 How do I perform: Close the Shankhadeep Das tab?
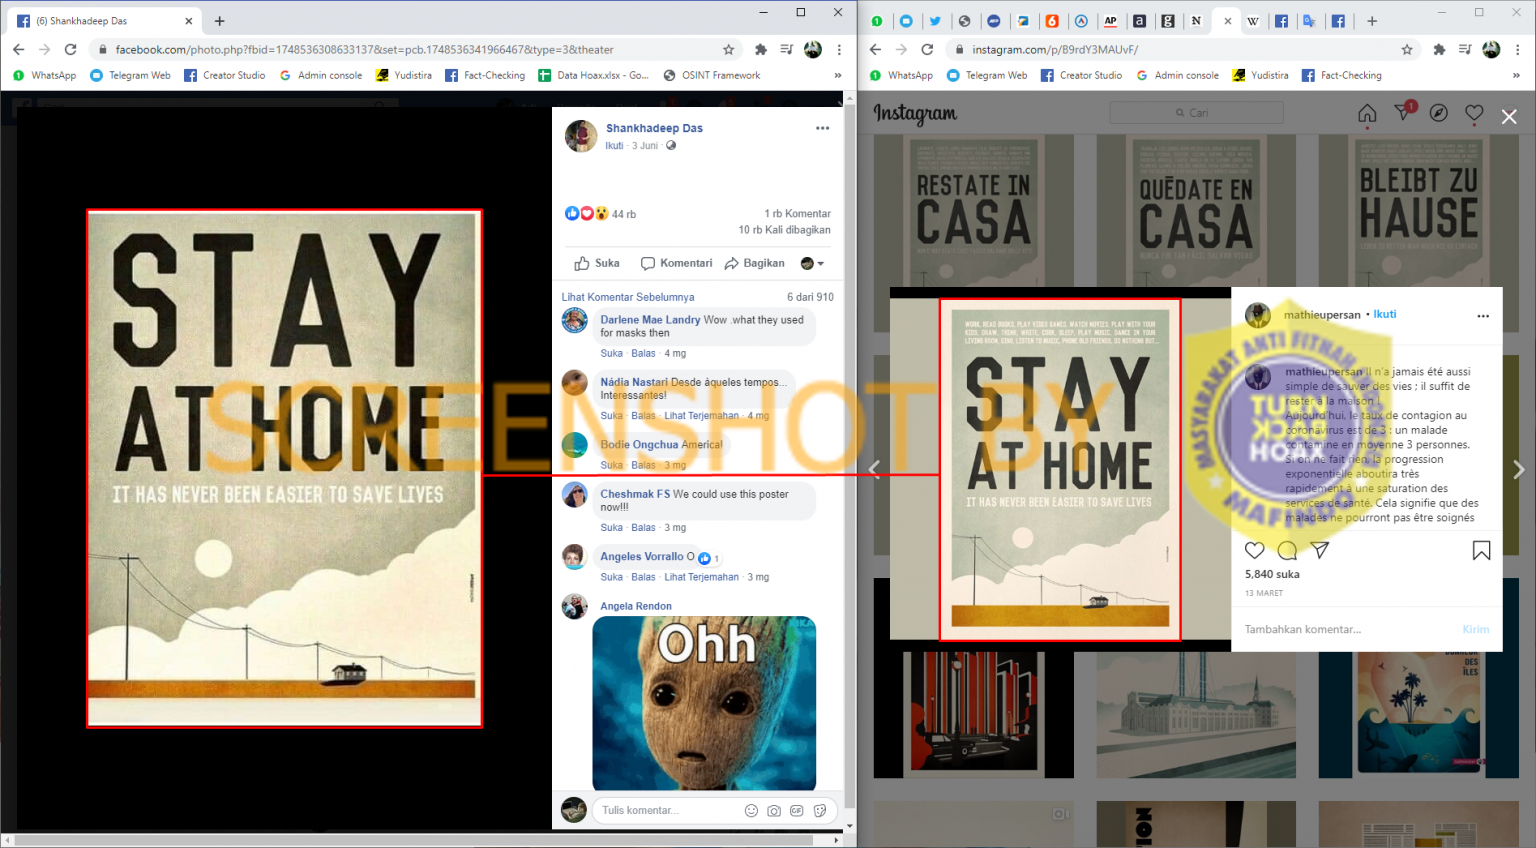tap(188, 20)
